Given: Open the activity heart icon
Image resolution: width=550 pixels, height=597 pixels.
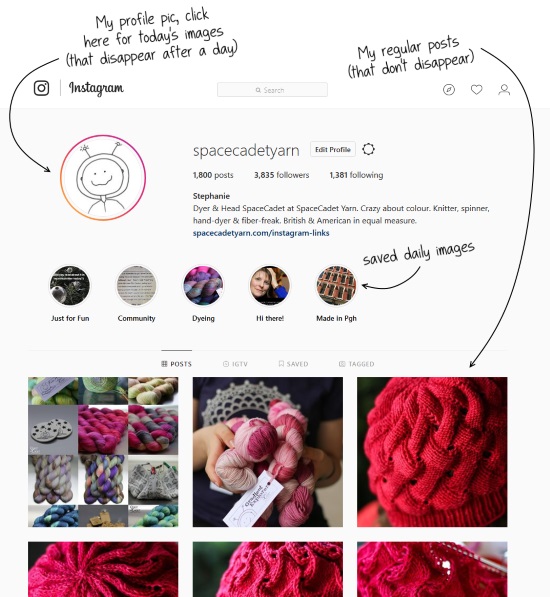Looking at the screenshot, I should [477, 90].
